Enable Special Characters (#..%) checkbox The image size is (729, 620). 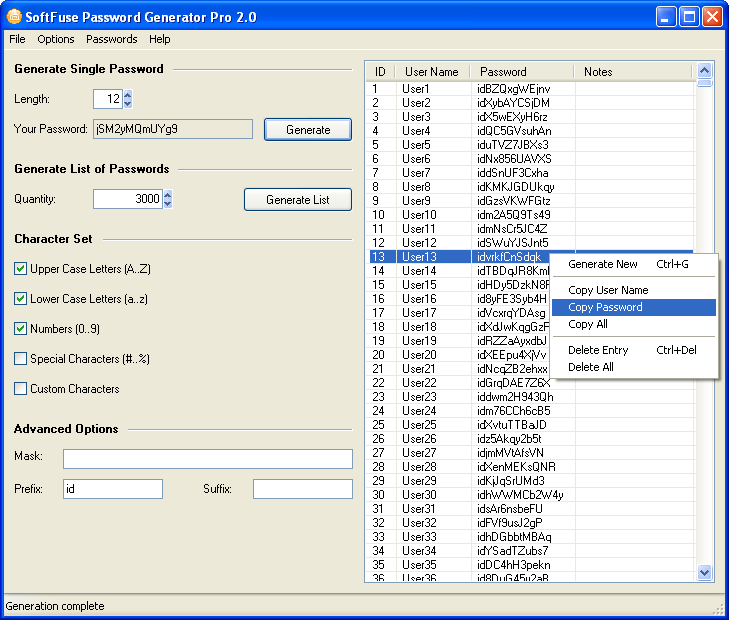point(20,358)
